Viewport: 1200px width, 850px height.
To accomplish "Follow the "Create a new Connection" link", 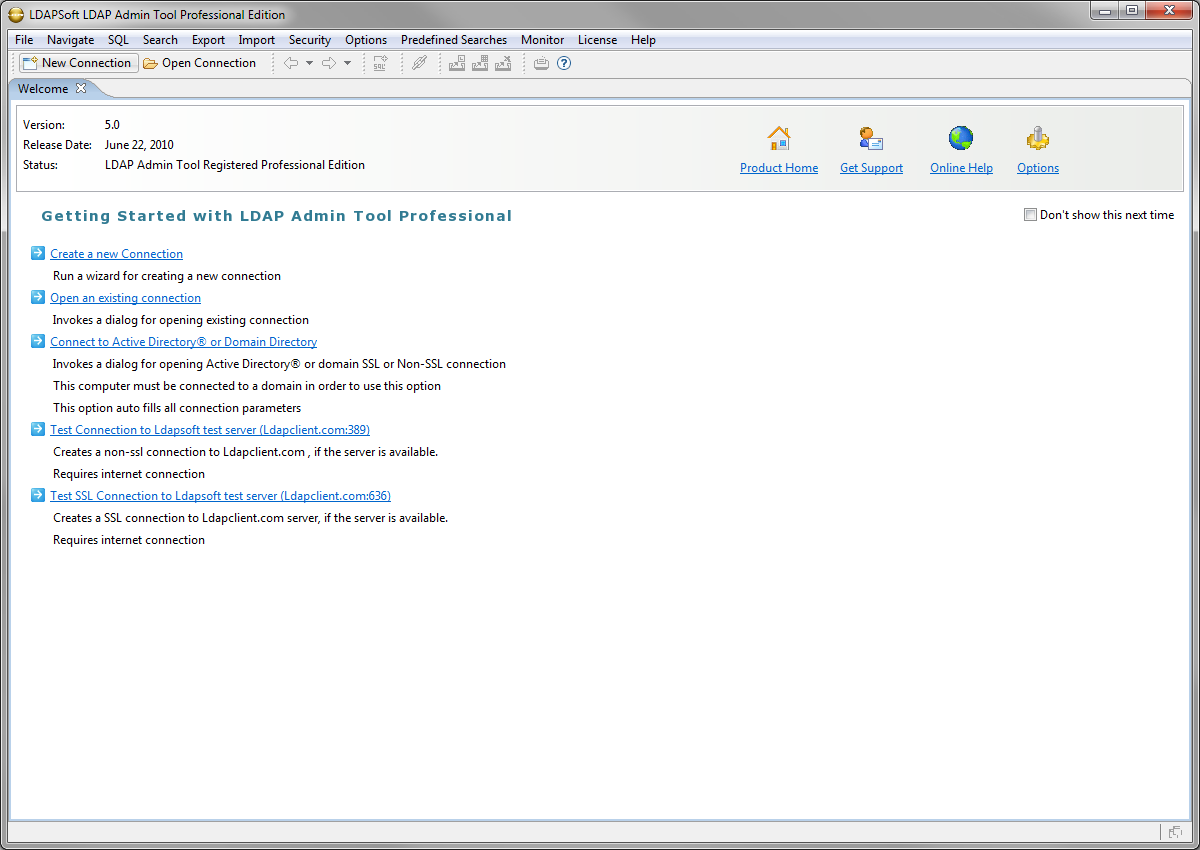I will 116,254.
